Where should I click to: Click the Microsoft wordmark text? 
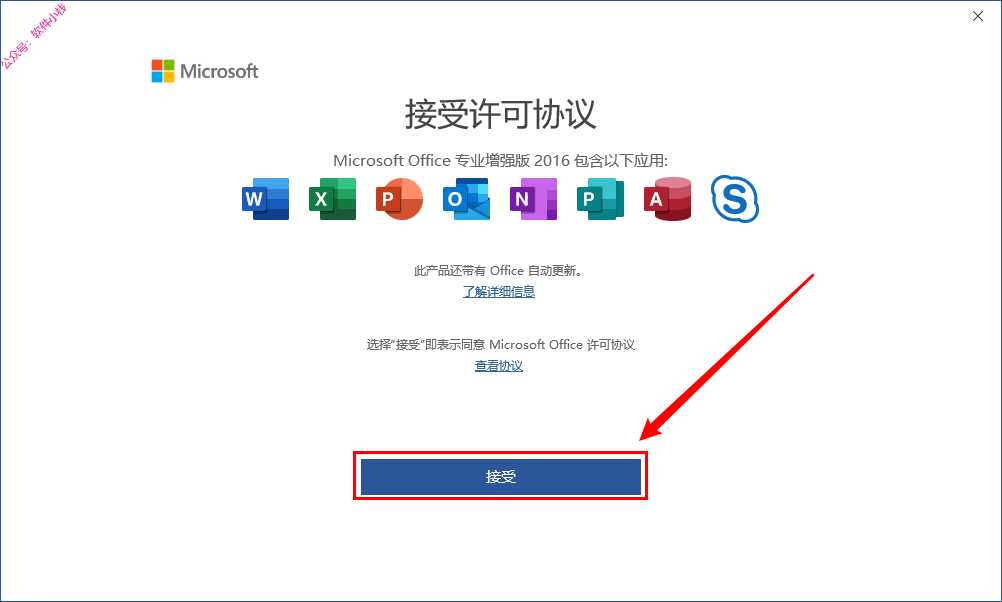tap(219, 71)
